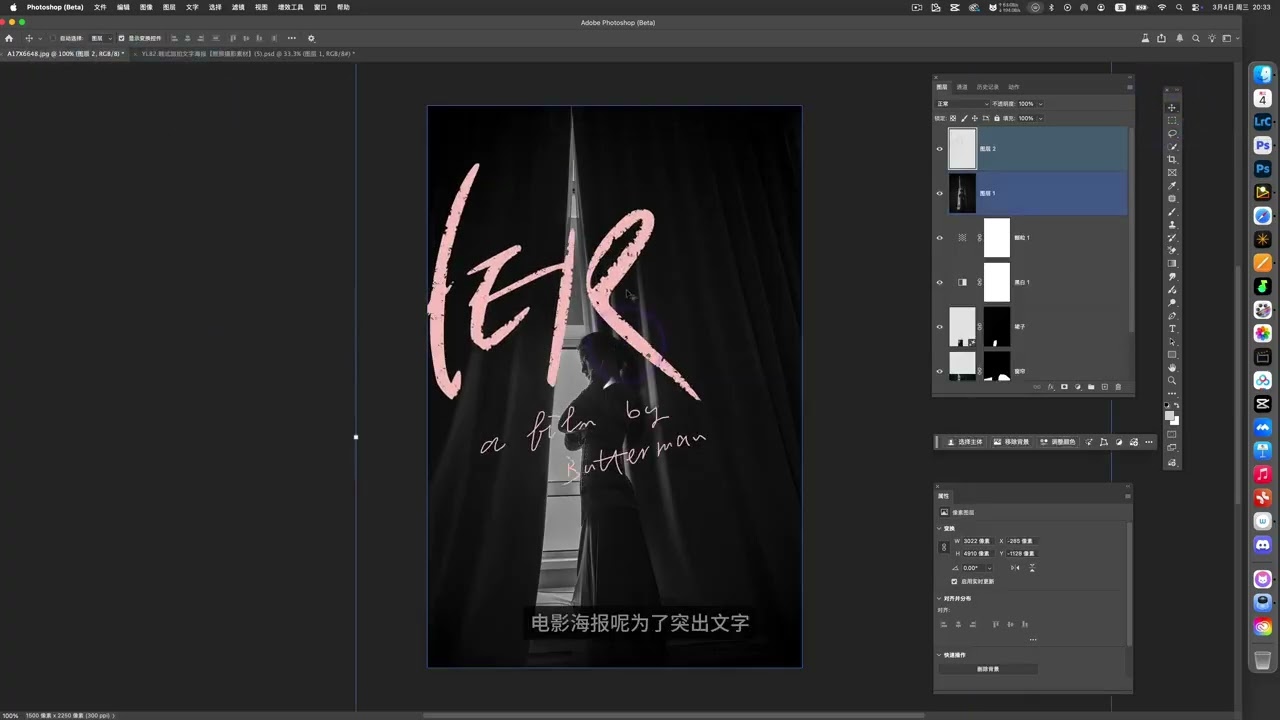Flip vertically in Properties panel
Screen dimensions: 1280x720
click(x=1032, y=568)
